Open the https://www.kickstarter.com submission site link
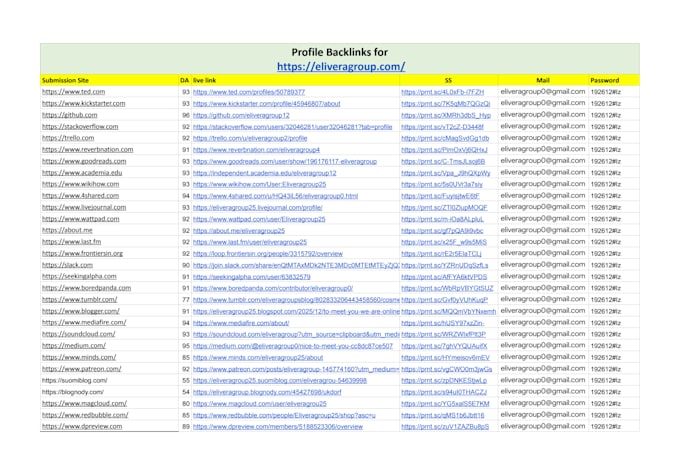 click(83, 103)
